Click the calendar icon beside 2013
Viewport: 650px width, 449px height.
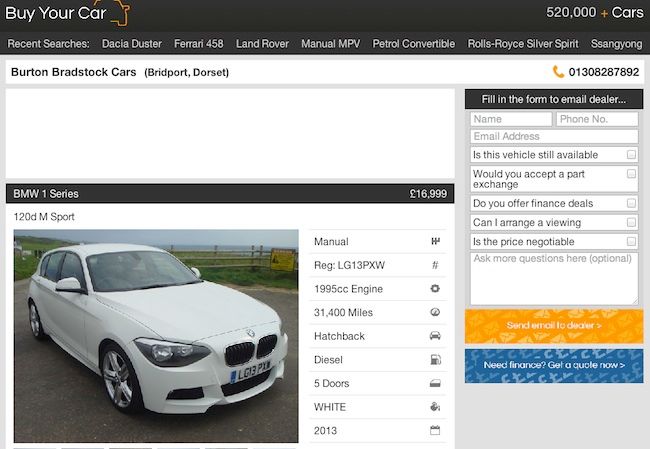pos(435,430)
